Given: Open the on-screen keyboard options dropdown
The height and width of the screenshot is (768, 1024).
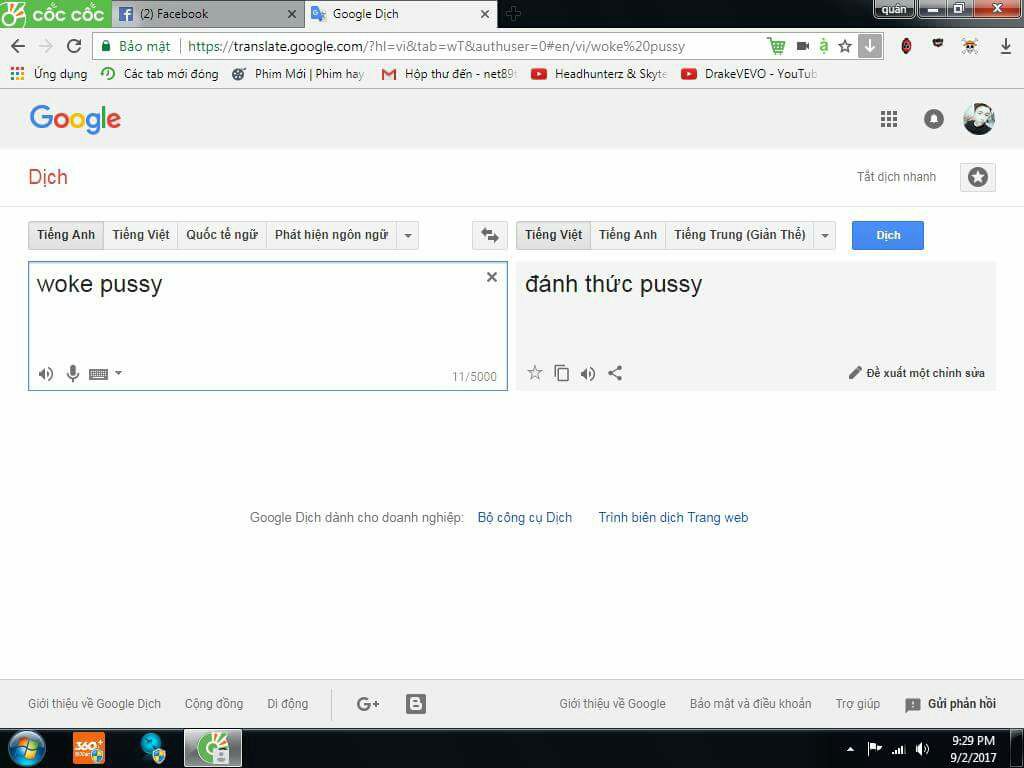Looking at the screenshot, I should [x=118, y=373].
